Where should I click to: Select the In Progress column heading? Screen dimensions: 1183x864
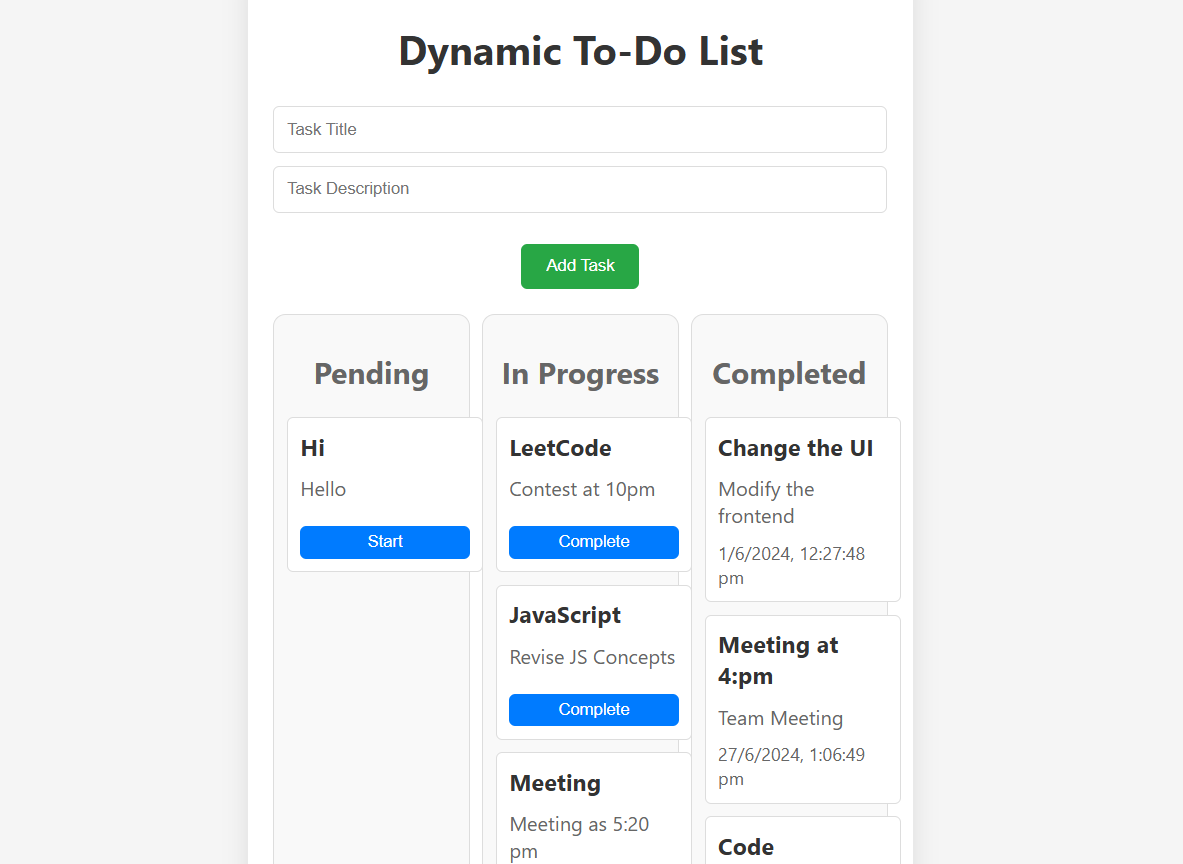point(580,374)
